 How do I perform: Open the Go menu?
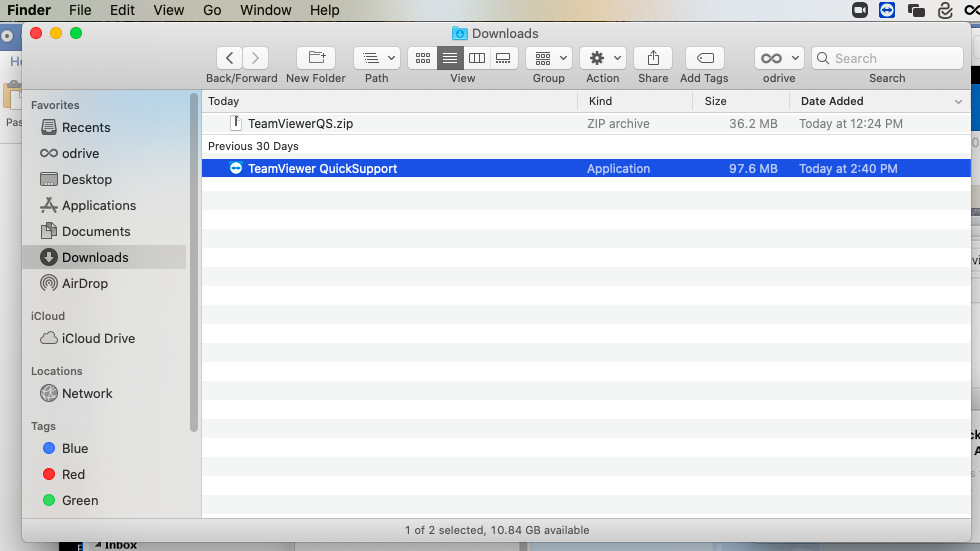(212, 10)
